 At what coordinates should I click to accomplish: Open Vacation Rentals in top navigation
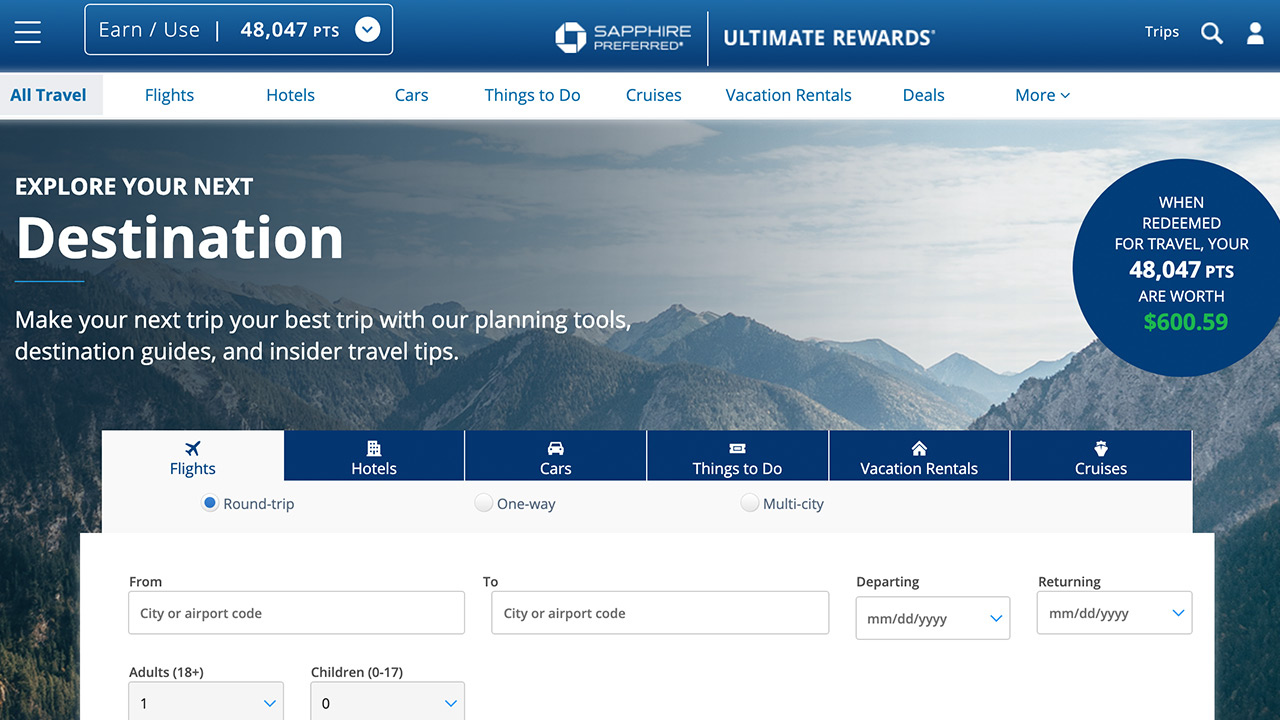click(789, 95)
